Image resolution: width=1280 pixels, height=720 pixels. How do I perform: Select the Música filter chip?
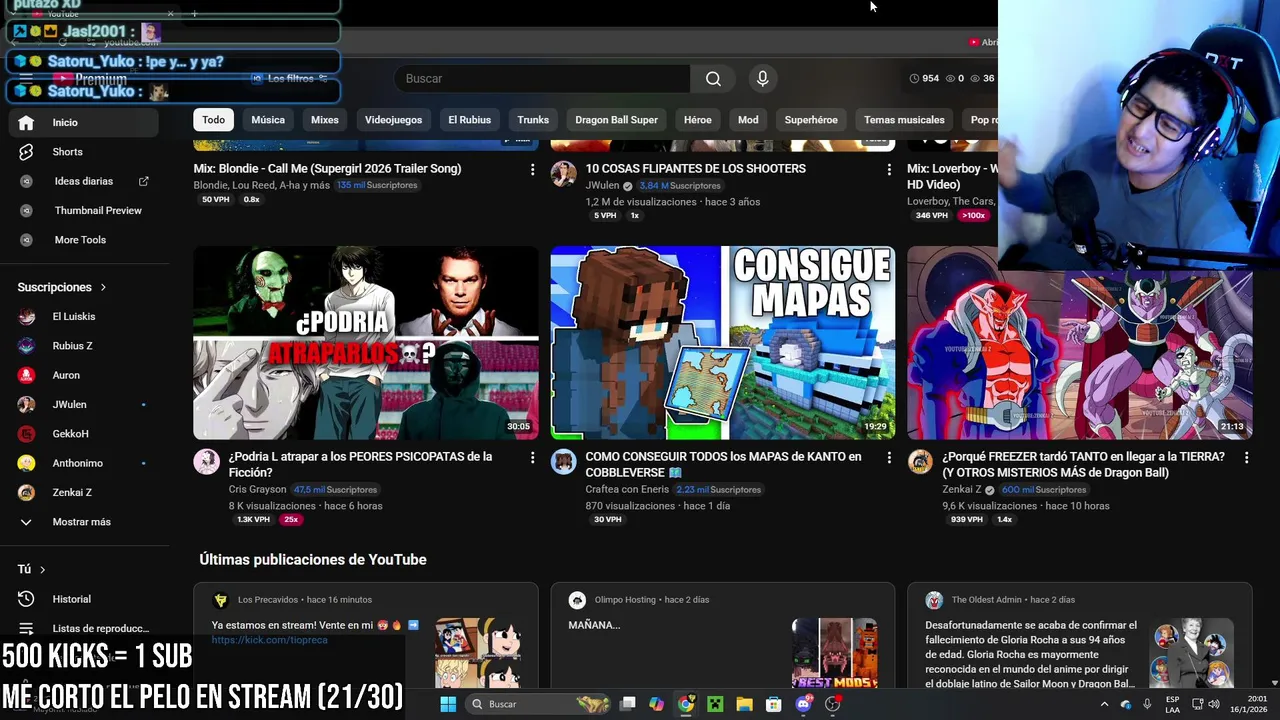[x=268, y=120]
